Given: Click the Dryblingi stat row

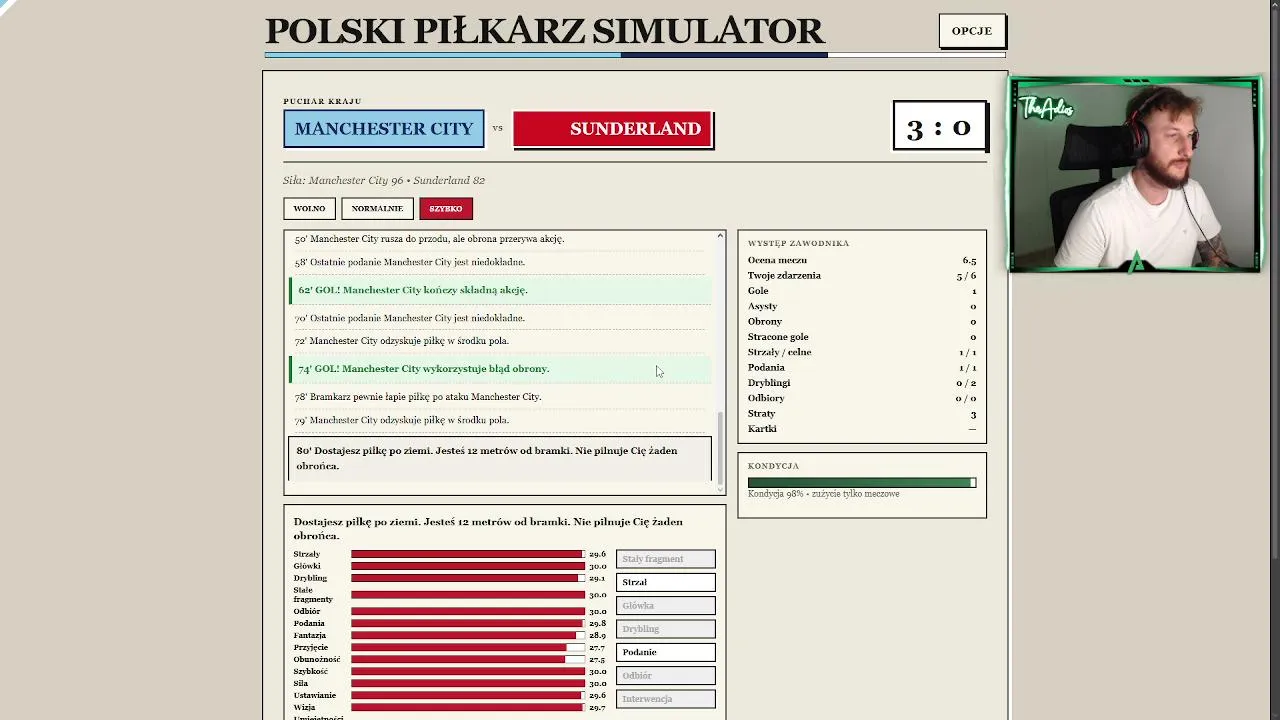Looking at the screenshot, I should pos(862,383).
